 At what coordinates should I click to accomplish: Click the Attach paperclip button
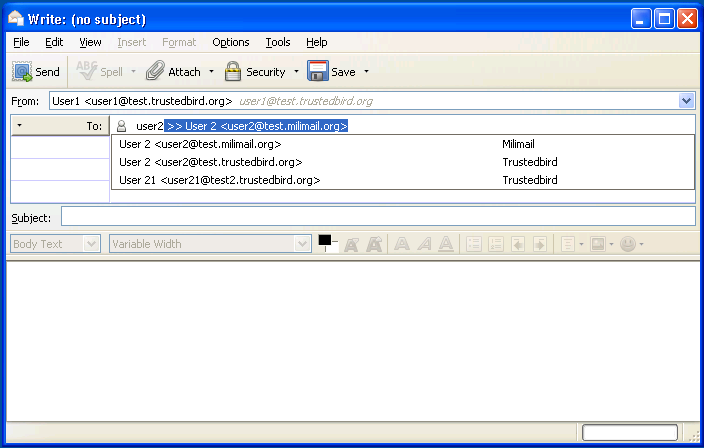(x=173, y=72)
